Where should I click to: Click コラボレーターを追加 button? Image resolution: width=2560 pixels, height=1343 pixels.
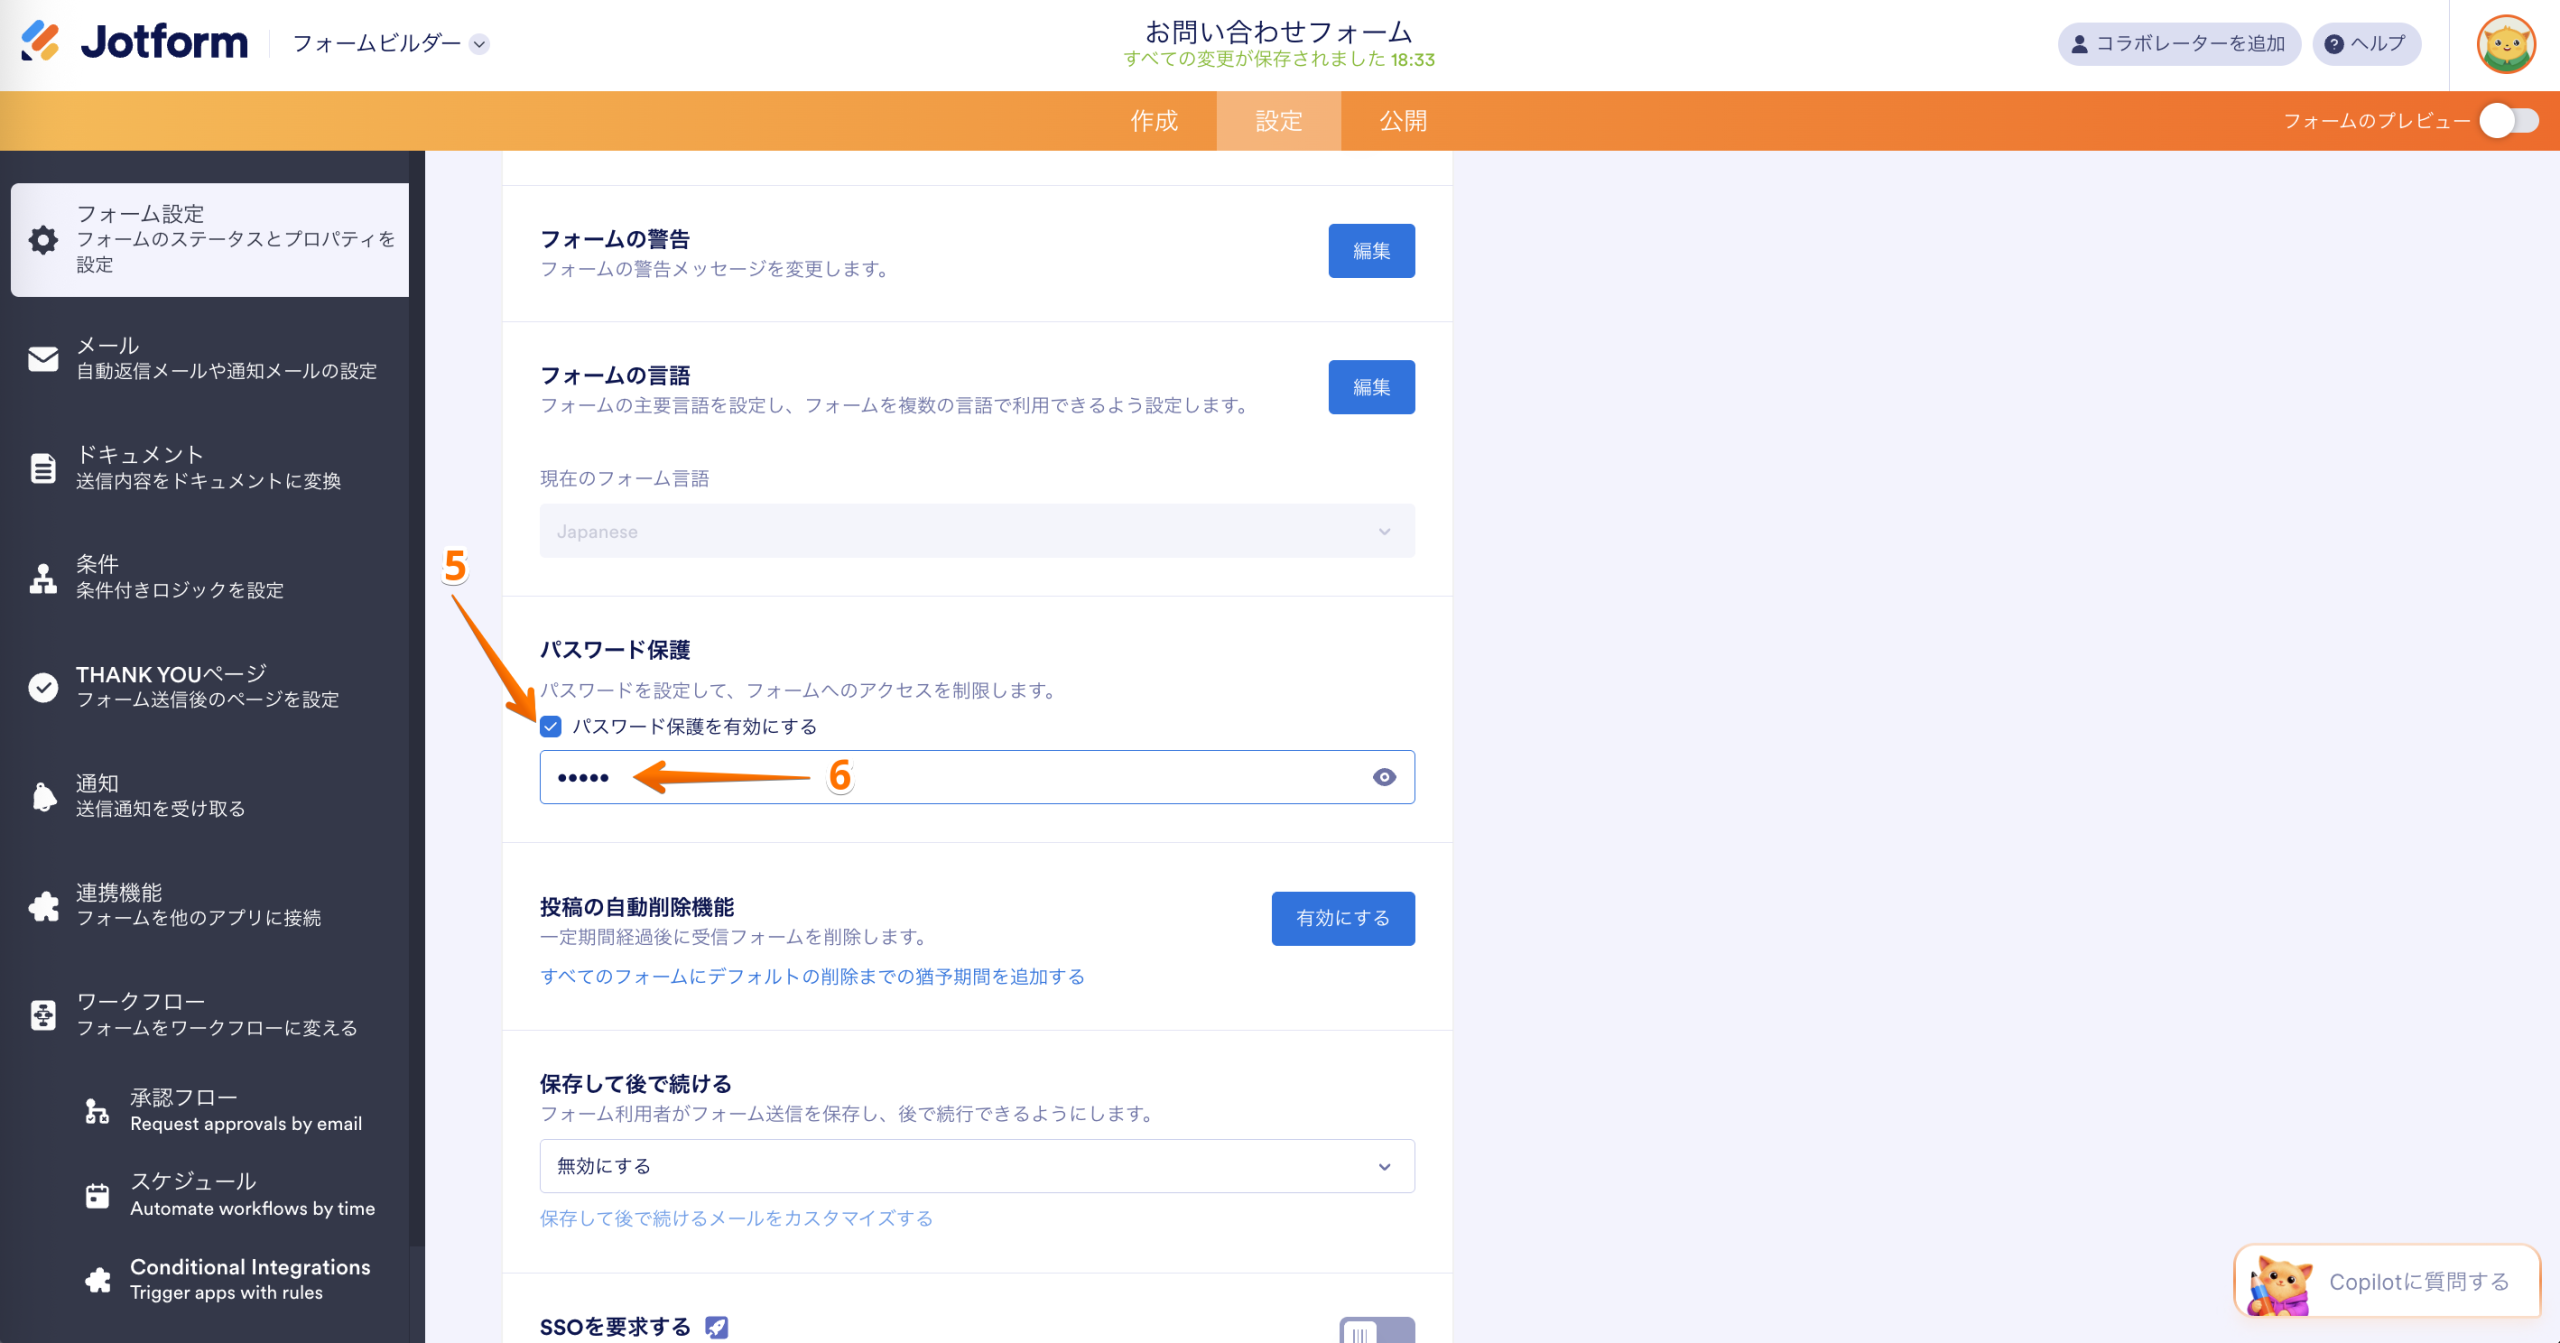pos(2179,44)
